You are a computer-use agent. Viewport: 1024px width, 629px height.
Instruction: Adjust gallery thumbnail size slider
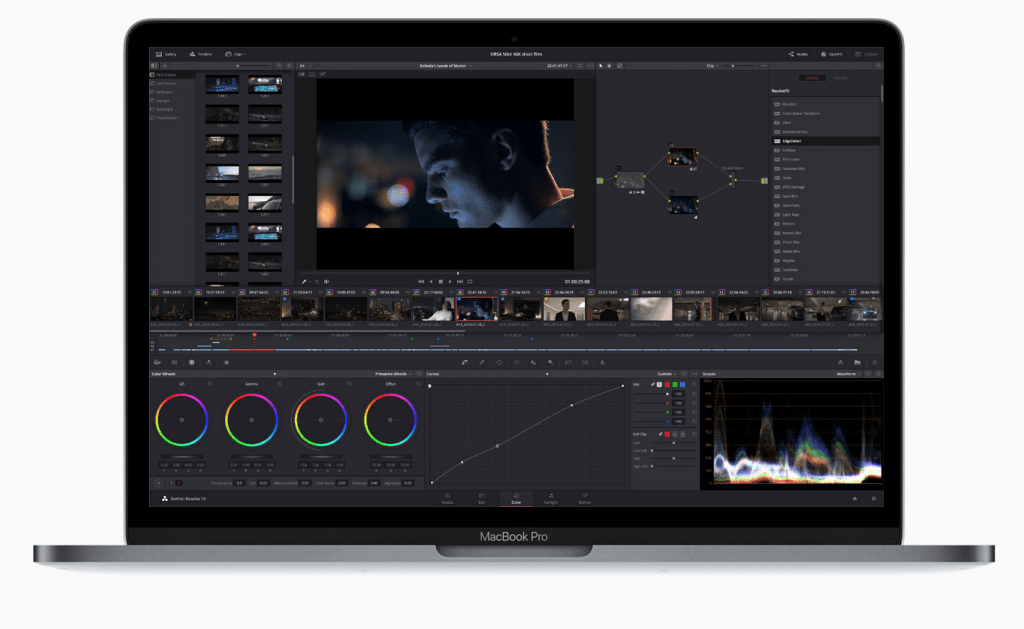click(x=255, y=66)
